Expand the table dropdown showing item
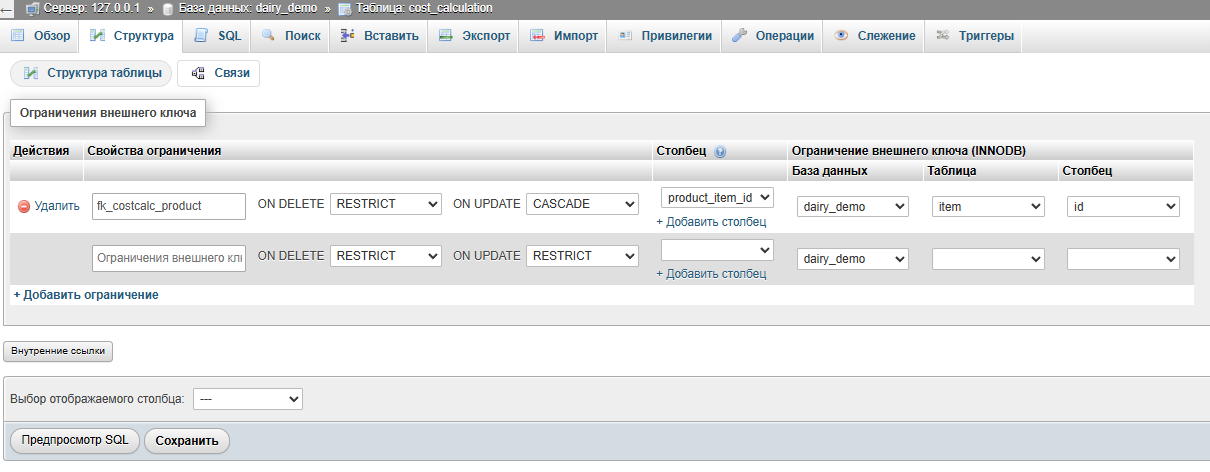Viewport: 1210px width, 472px height. point(988,207)
